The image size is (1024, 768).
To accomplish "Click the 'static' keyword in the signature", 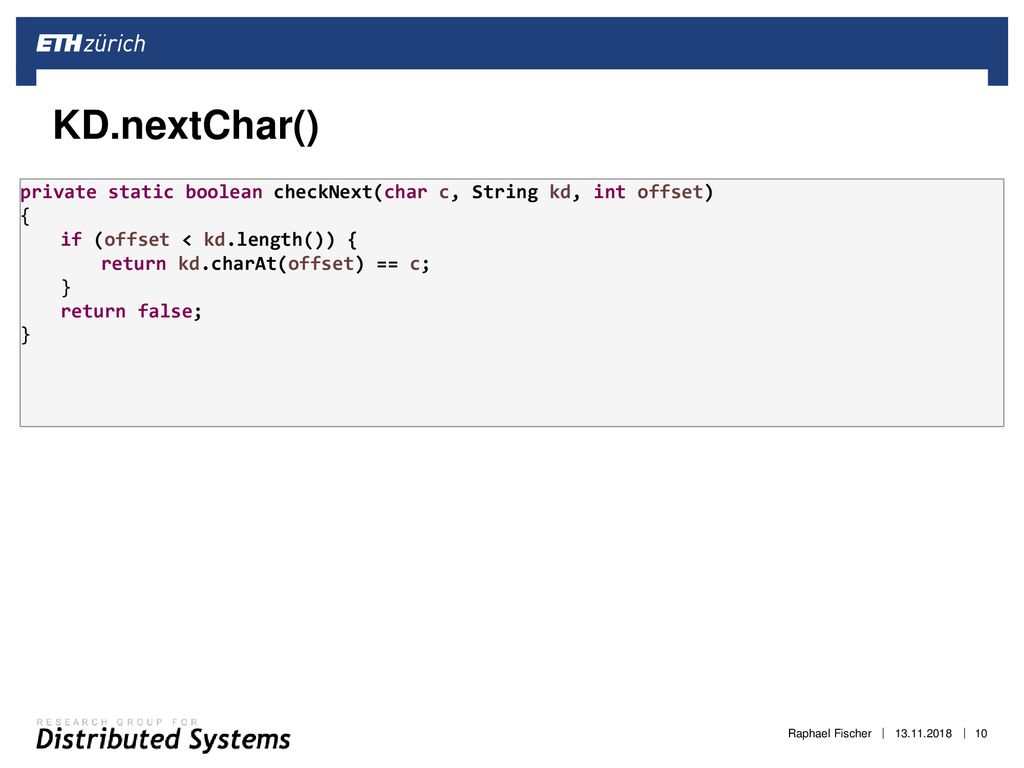I will pos(140,192).
